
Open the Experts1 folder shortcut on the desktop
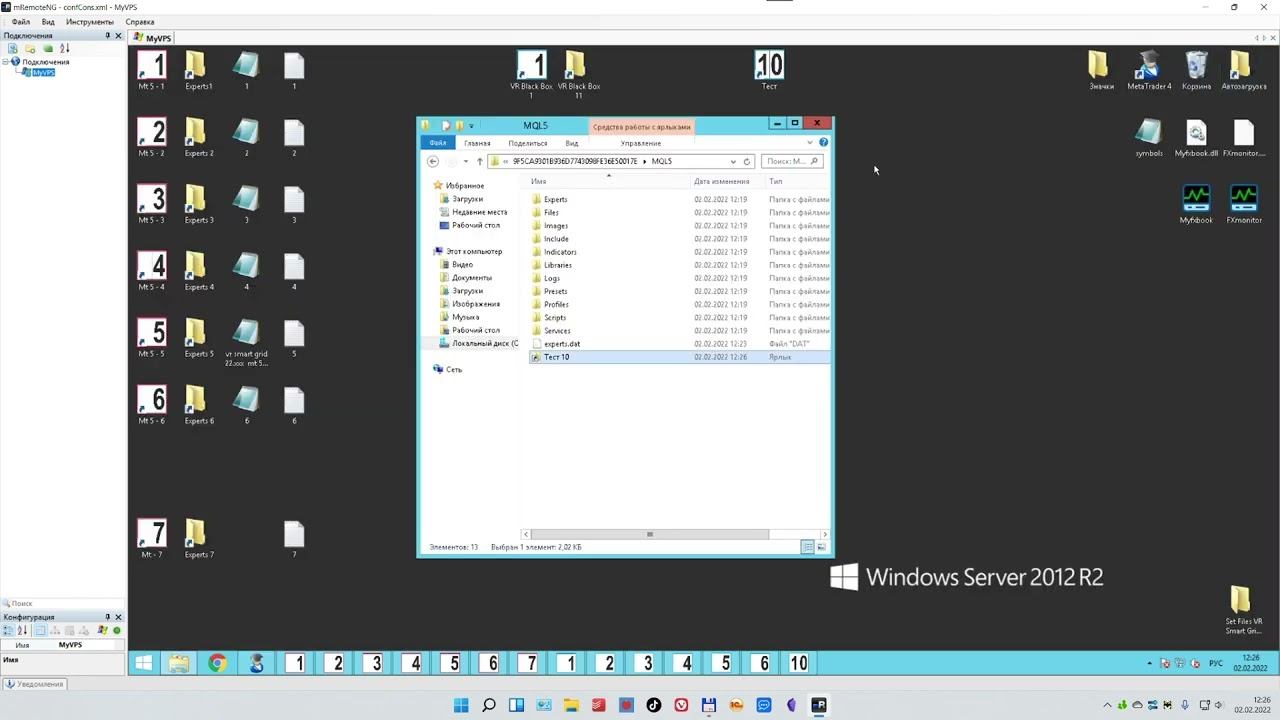tap(198, 70)
